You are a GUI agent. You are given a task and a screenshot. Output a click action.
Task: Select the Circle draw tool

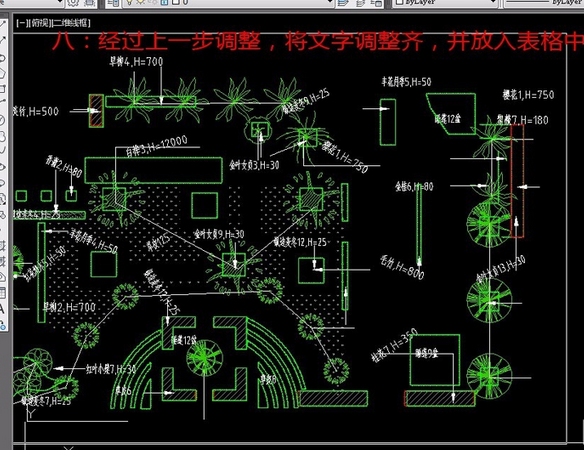(2, 120)
